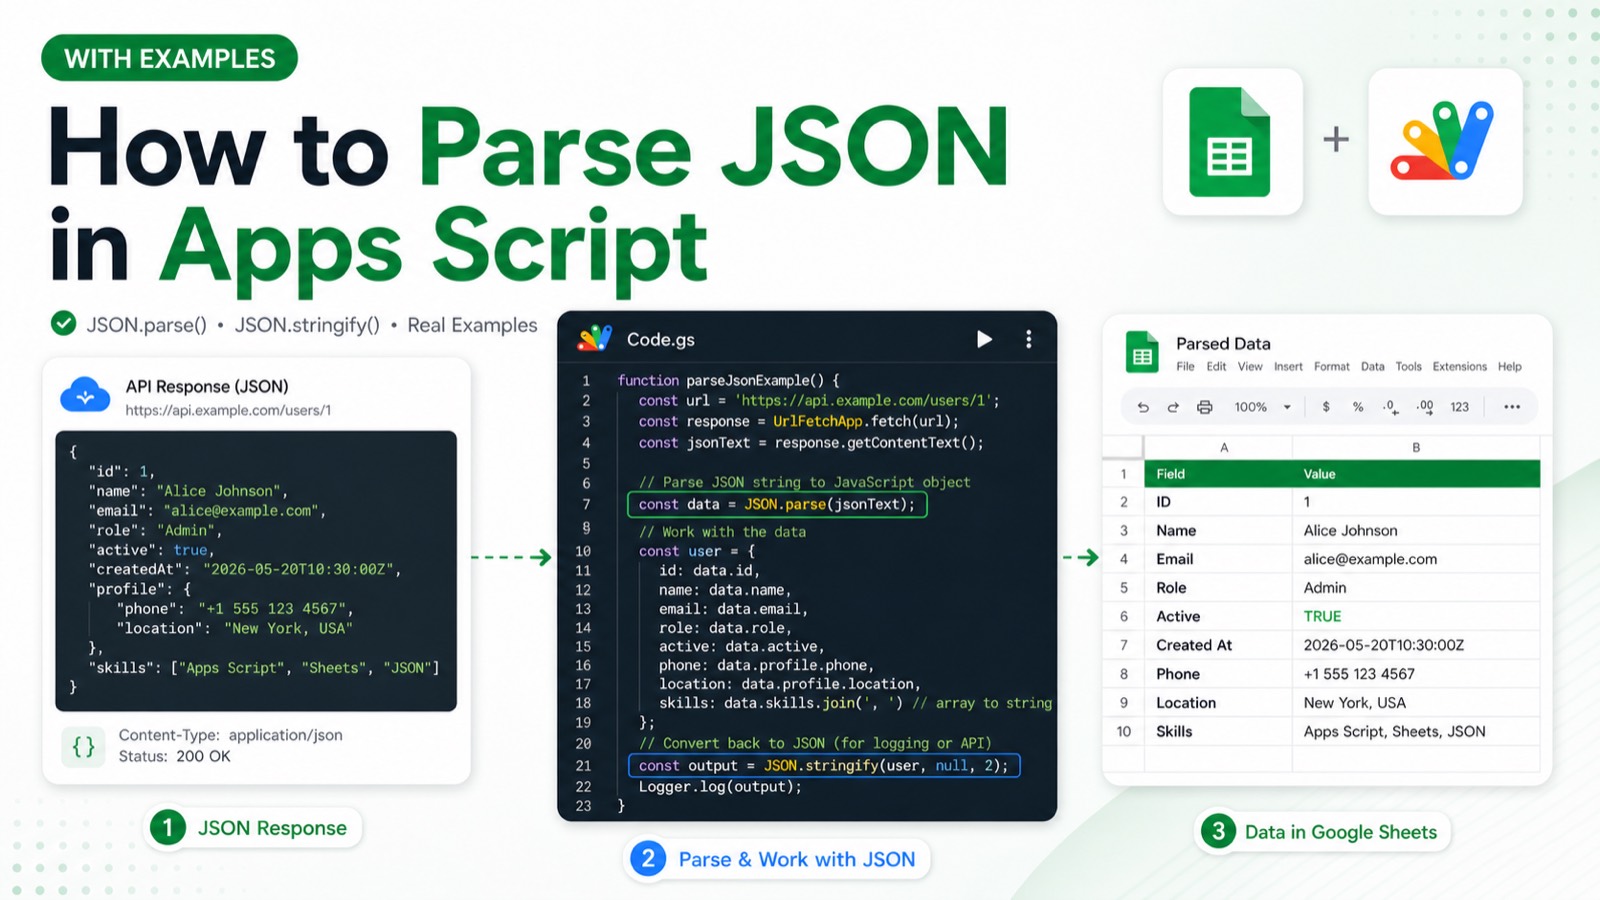Open the File menu

[x=1185, y=367]
